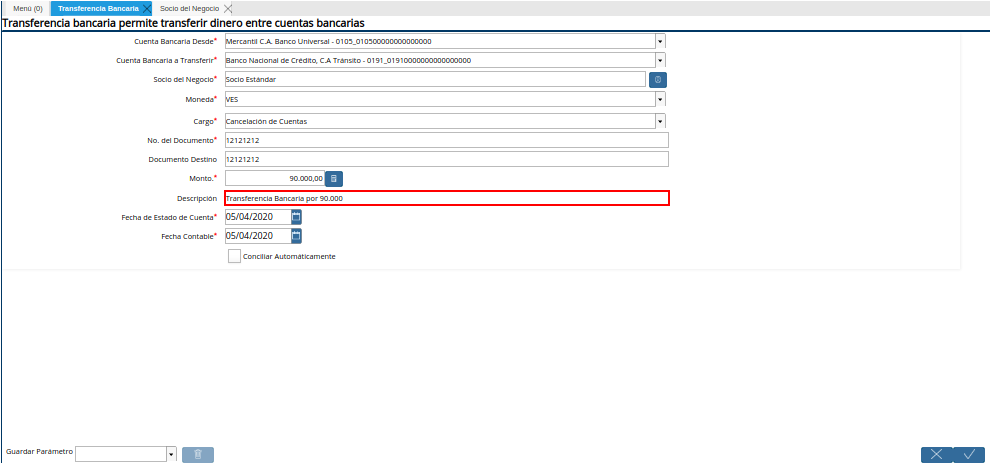Open calendar for Fecha de Estado de Cuenta

click(296, 217)
